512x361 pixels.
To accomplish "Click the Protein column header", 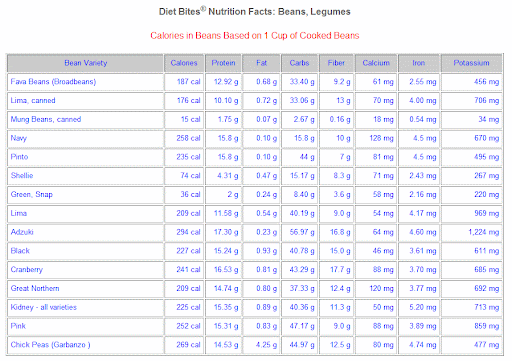I will tap(223, 63).
